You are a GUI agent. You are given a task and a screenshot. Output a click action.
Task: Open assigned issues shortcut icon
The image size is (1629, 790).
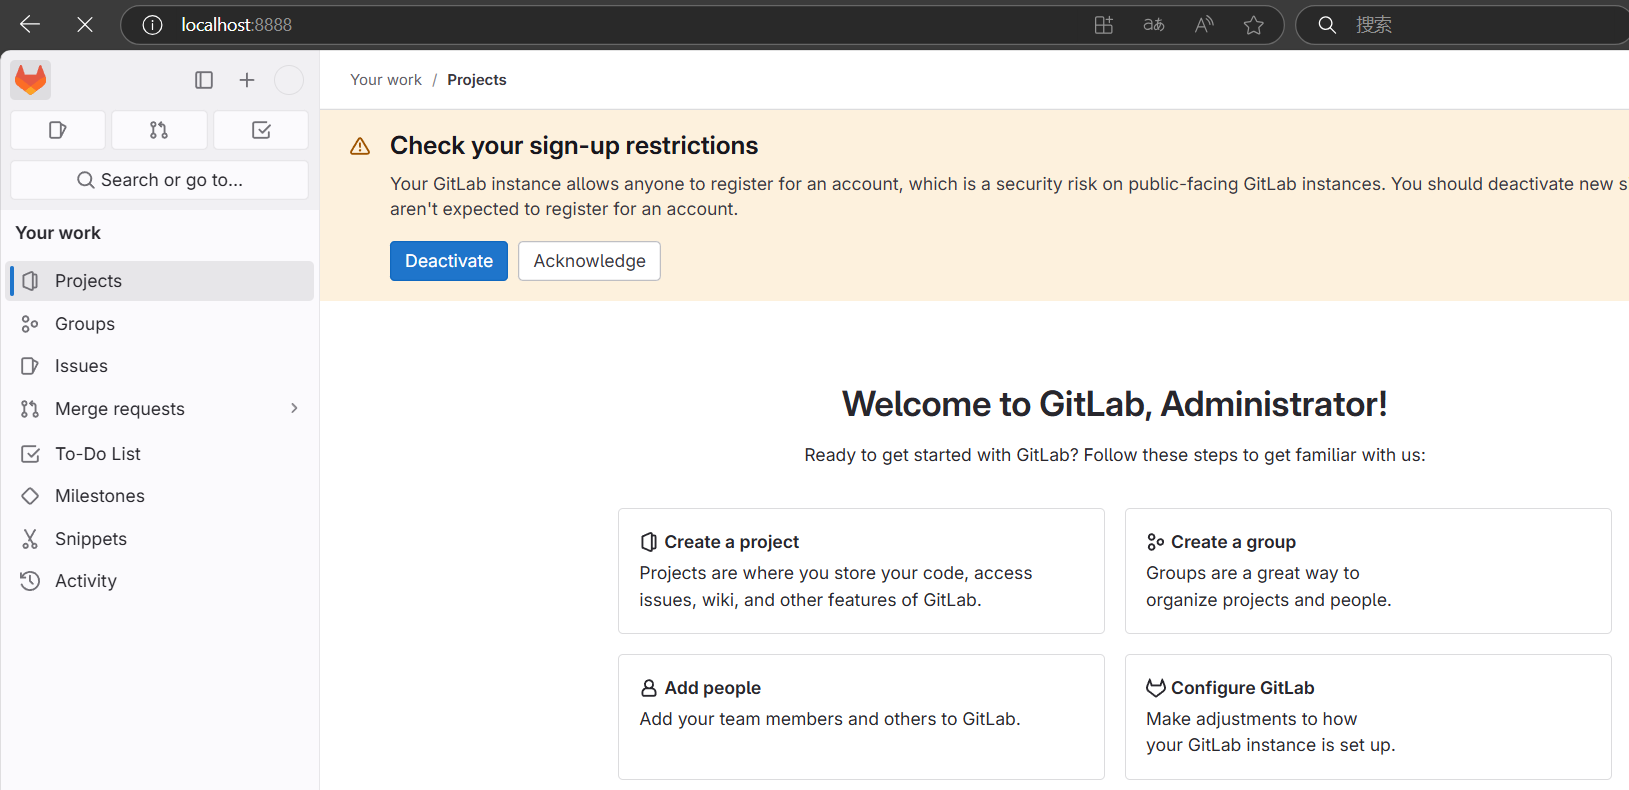pyautogui.click(x=58, y=130)
